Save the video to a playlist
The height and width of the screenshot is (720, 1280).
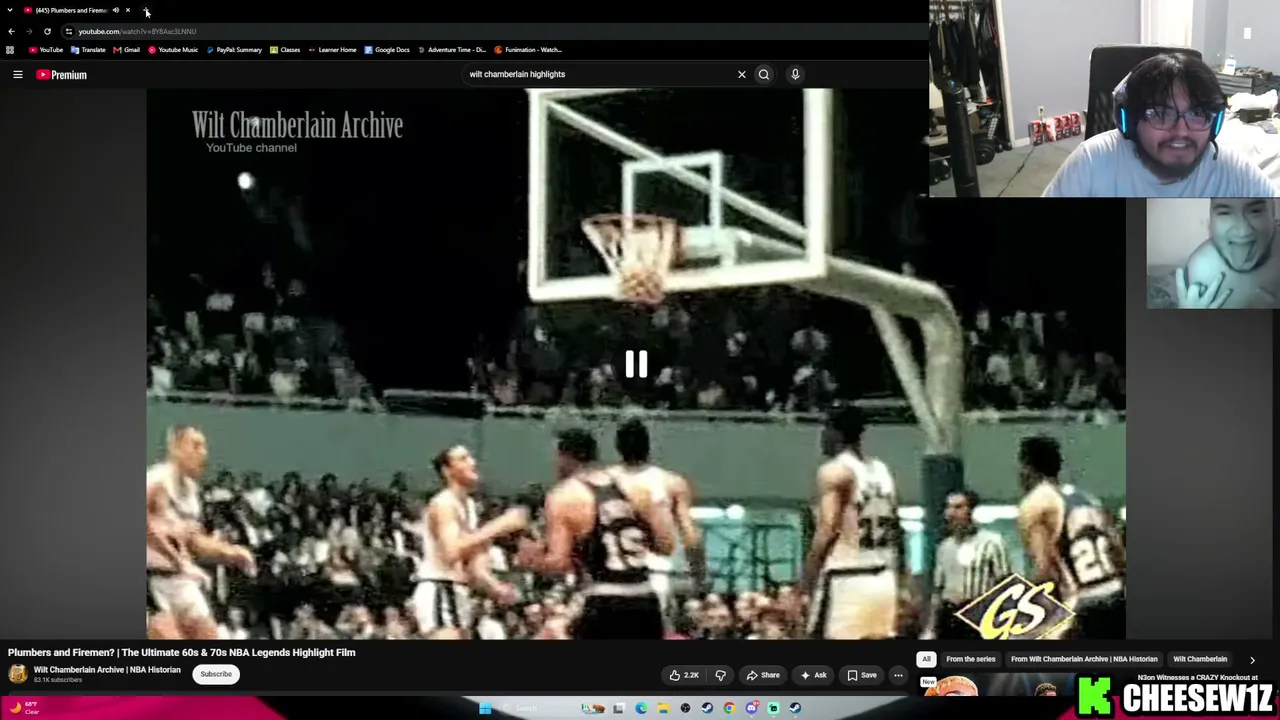click(862, 675)
